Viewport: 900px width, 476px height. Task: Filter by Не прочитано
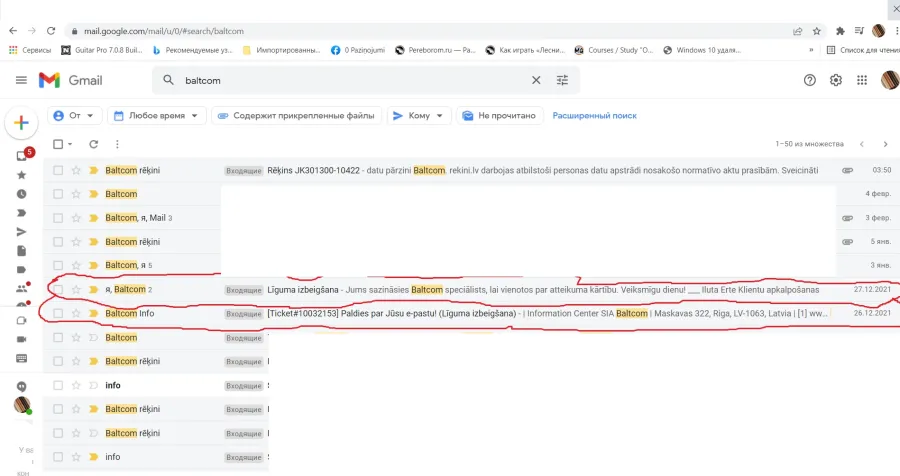[499, 115]
